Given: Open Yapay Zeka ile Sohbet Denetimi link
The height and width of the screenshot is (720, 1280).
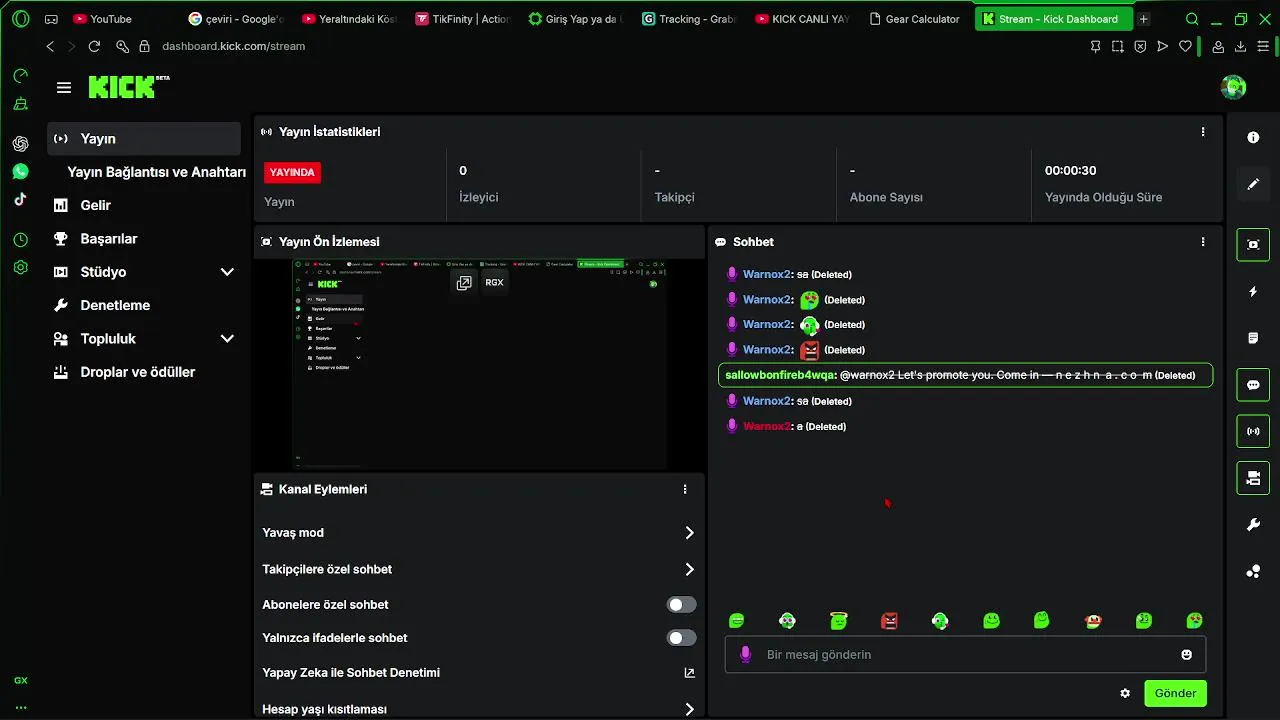Looking at the screenshot, I should (689, 673).
